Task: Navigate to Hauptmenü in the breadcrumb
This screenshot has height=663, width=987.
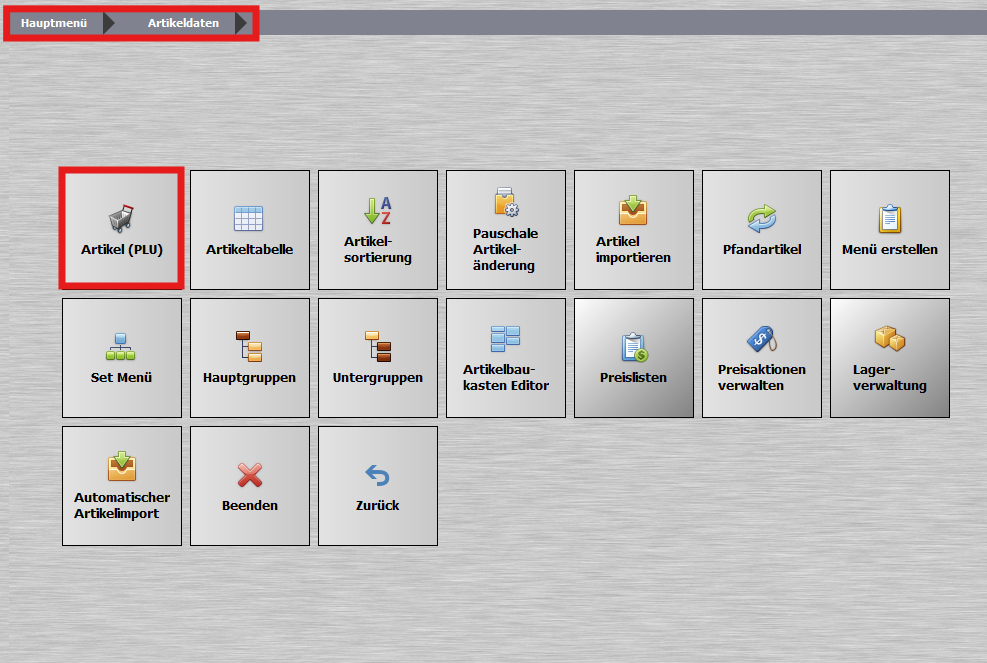Action: [x=54, y=23]
